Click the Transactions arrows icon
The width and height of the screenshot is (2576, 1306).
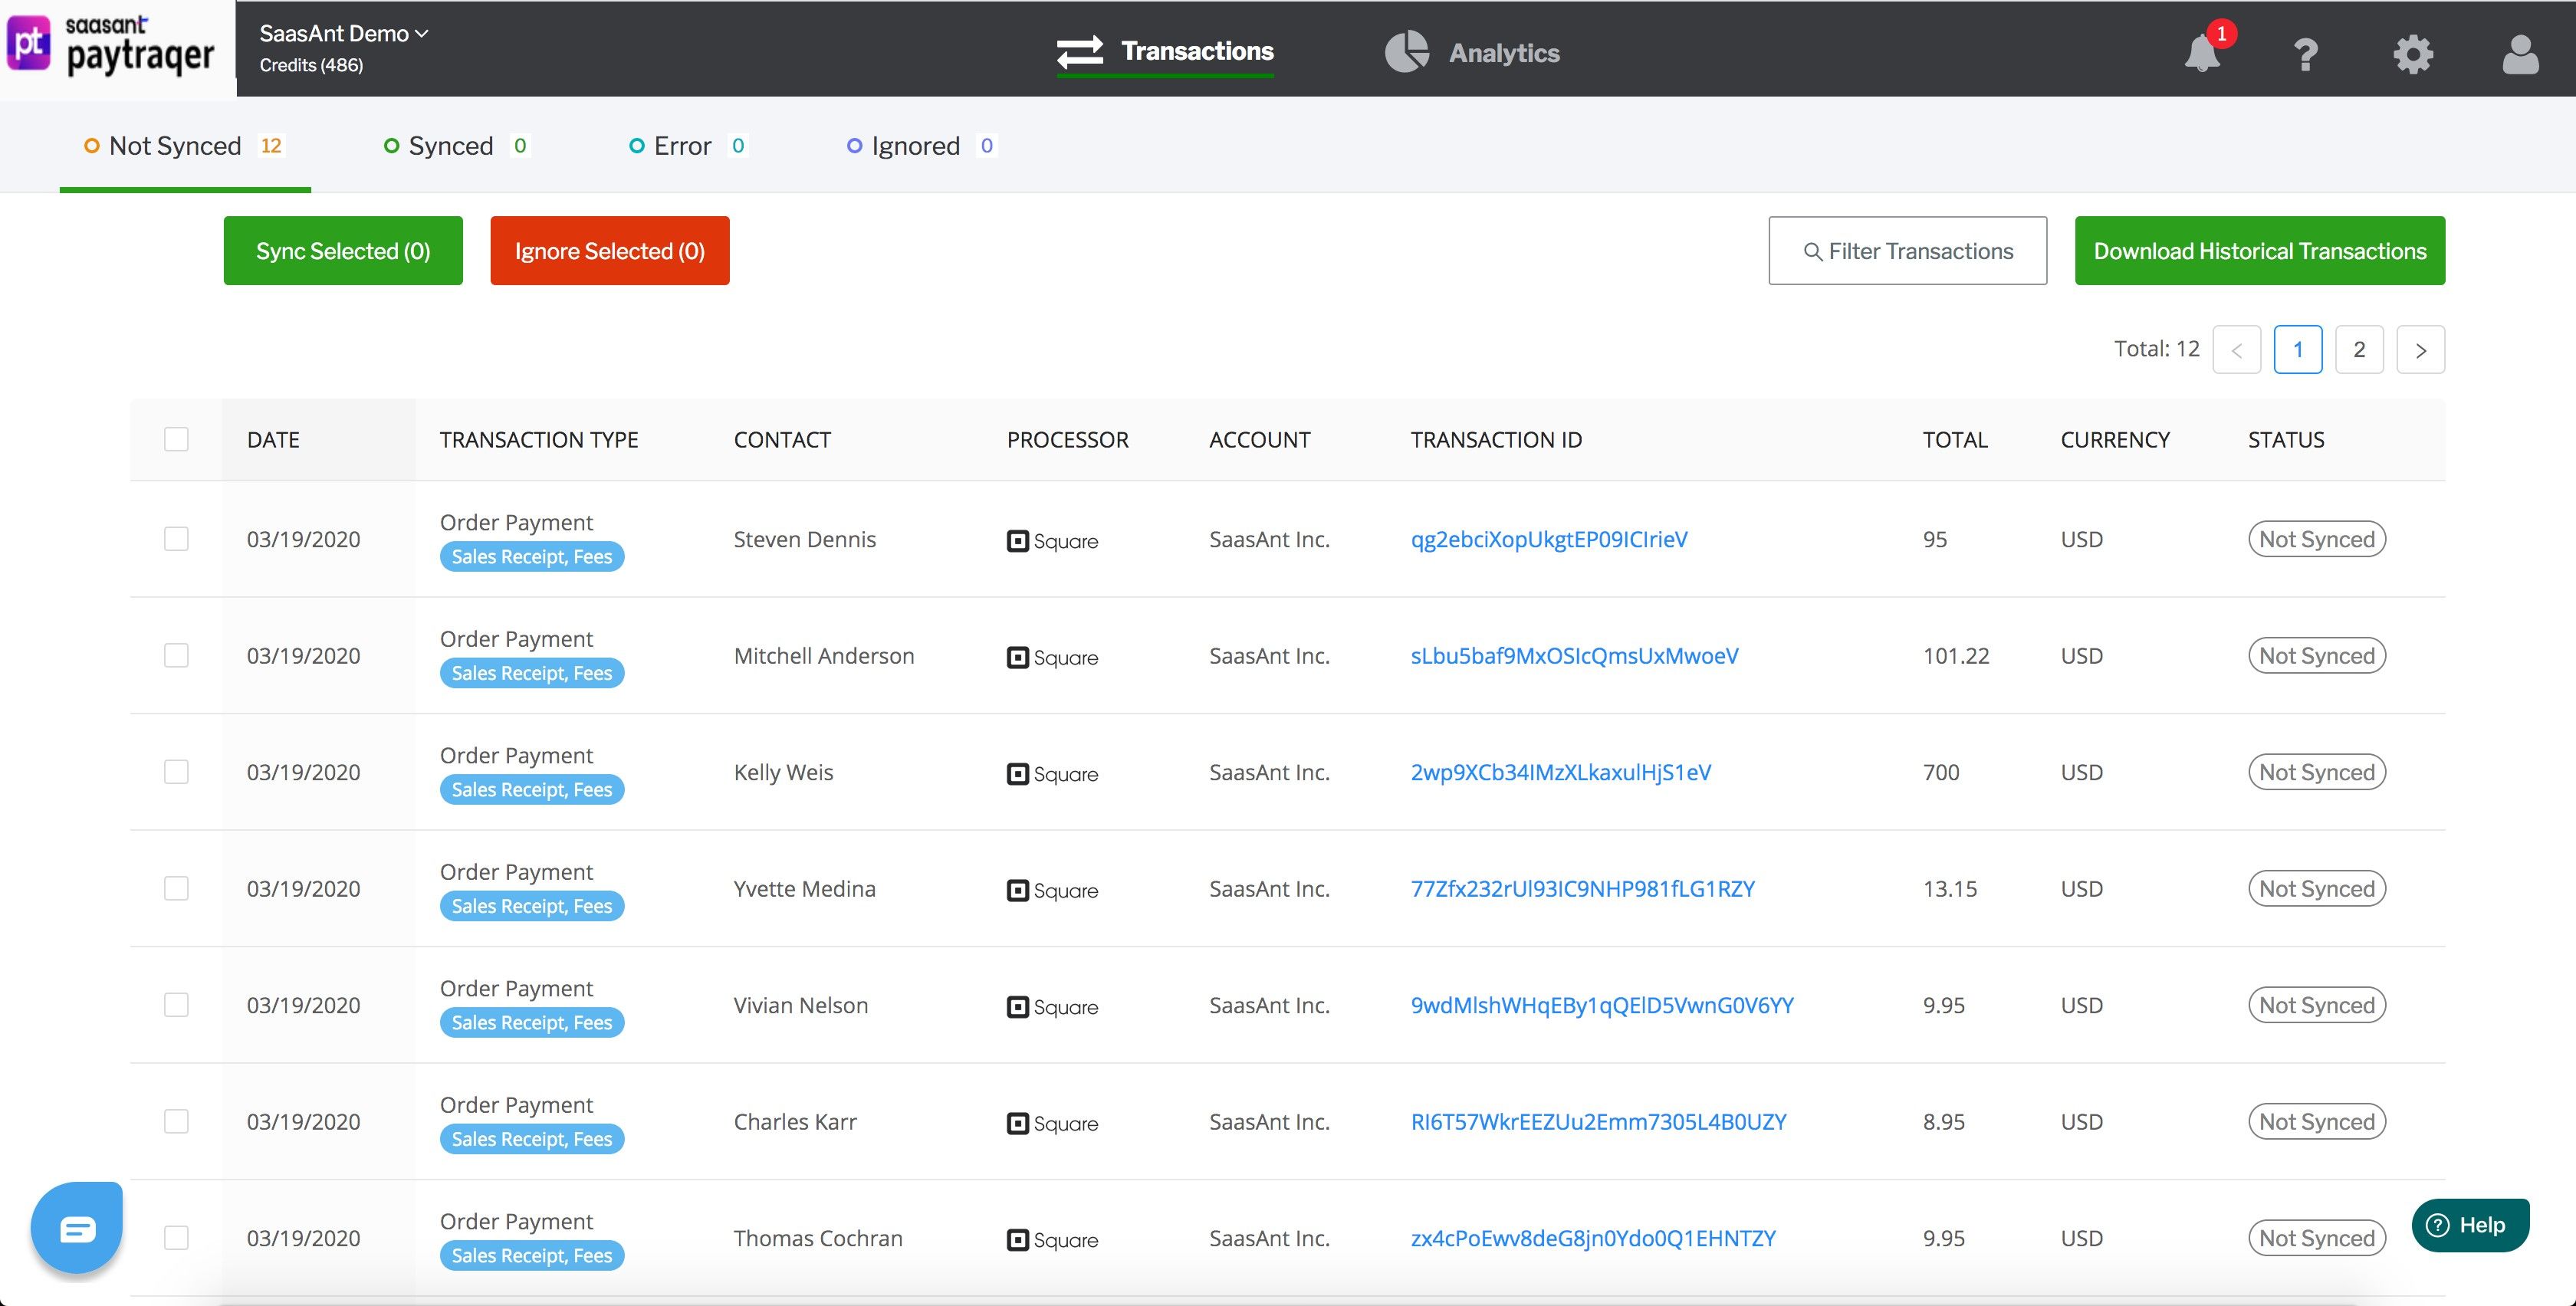point(1080,51)
